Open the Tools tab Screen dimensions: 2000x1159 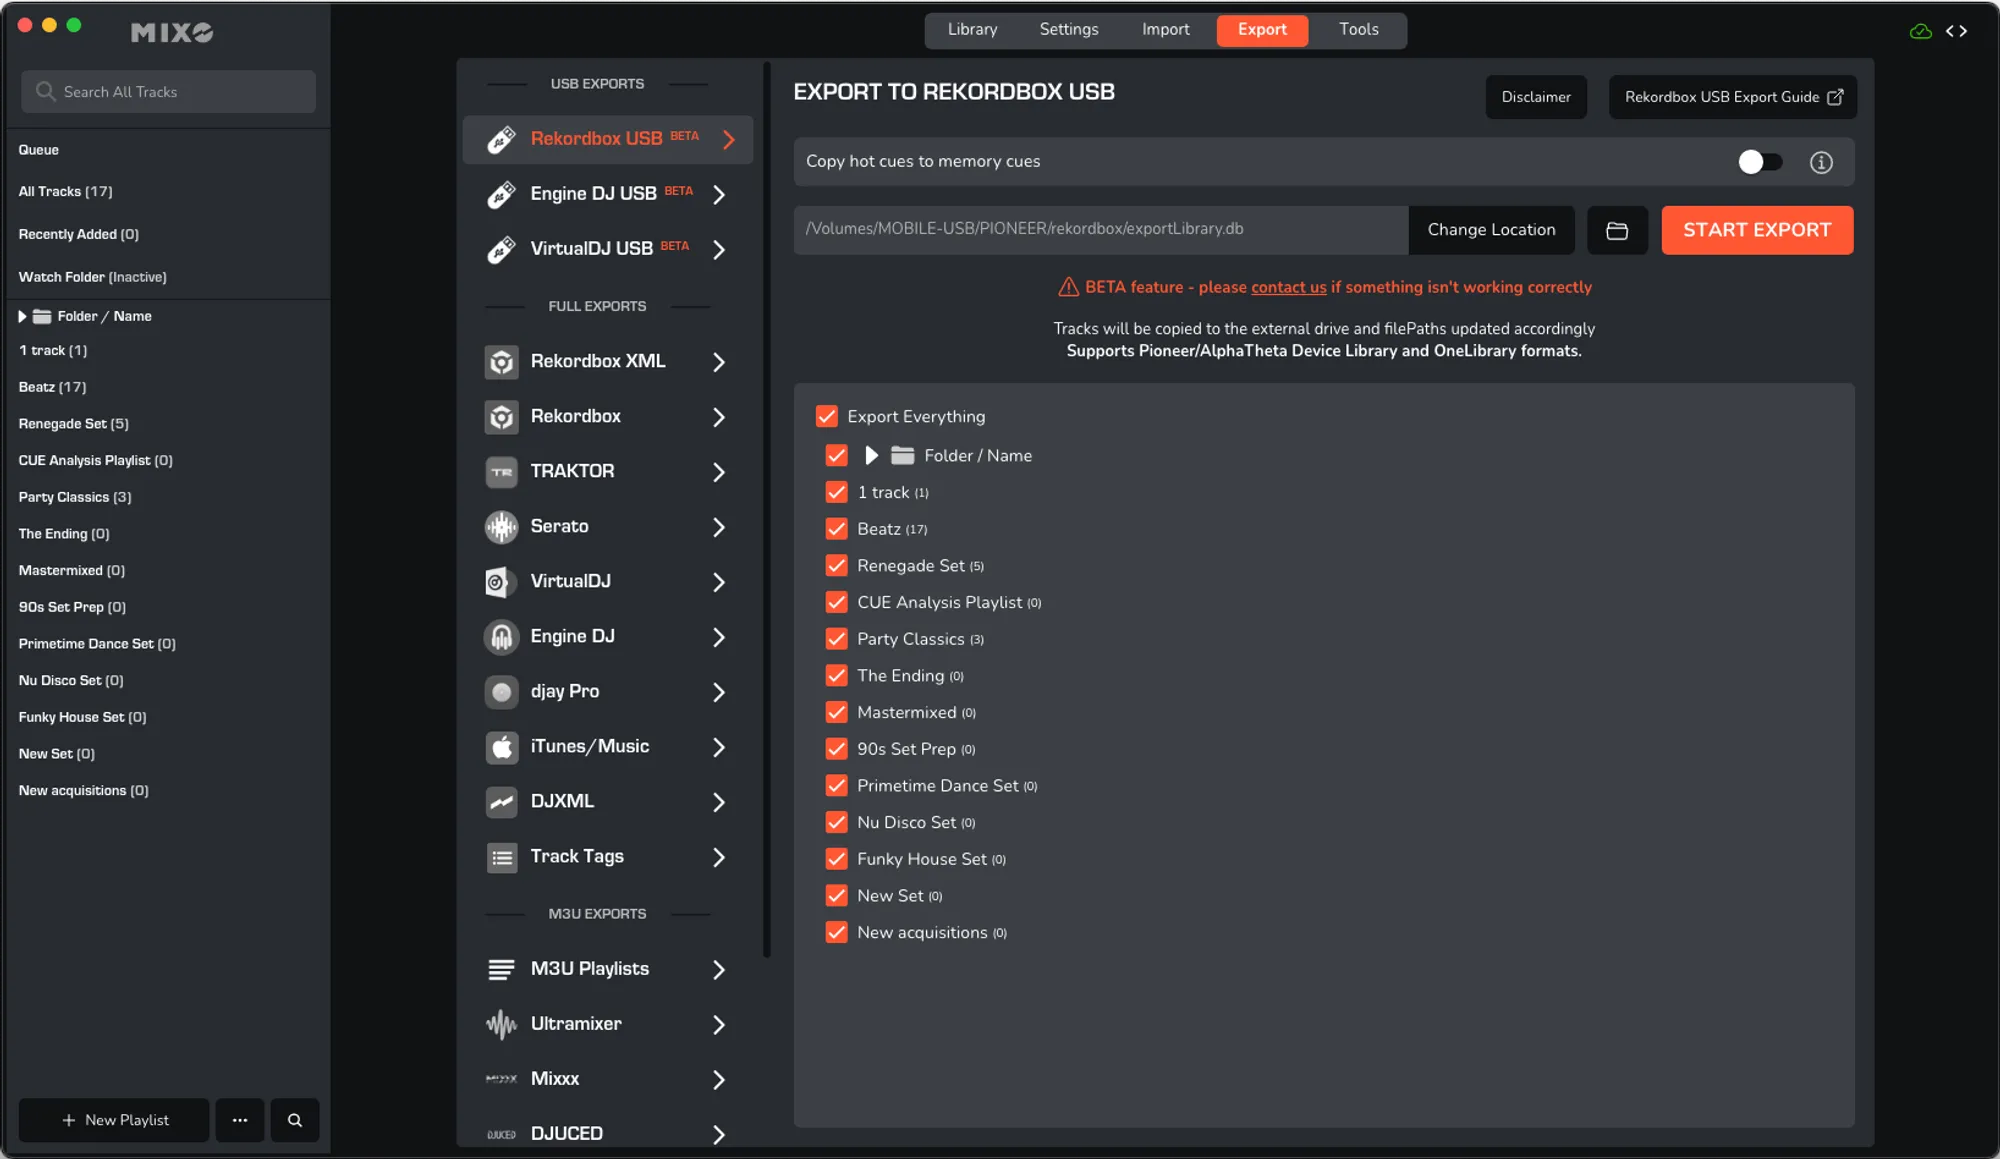pyautogui.click(x=1358, y=30)
